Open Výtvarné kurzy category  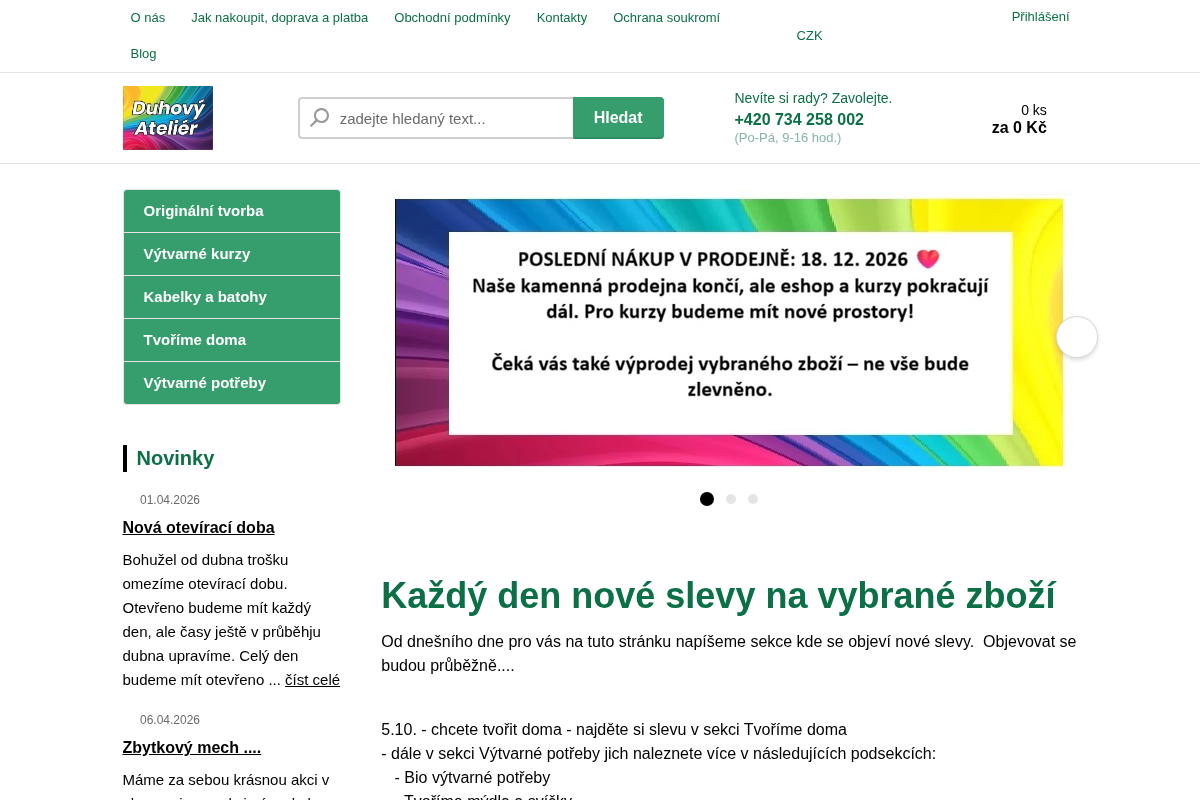pos(232,254)
